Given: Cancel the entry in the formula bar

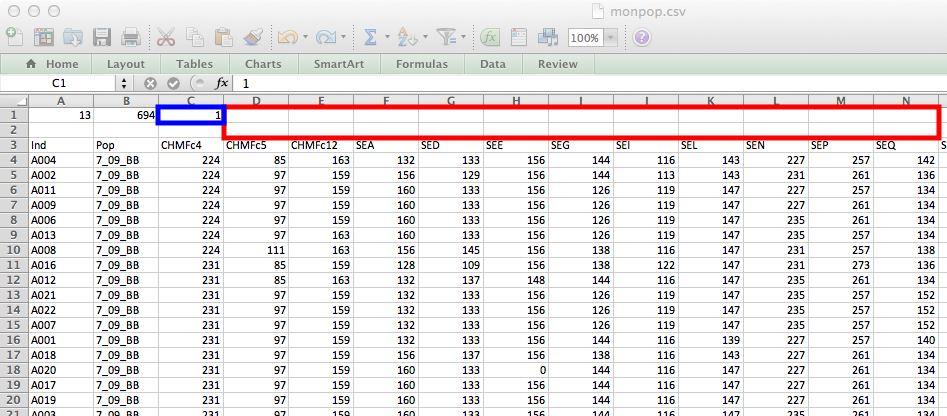Looking at the screenshot, I should 151,83.
